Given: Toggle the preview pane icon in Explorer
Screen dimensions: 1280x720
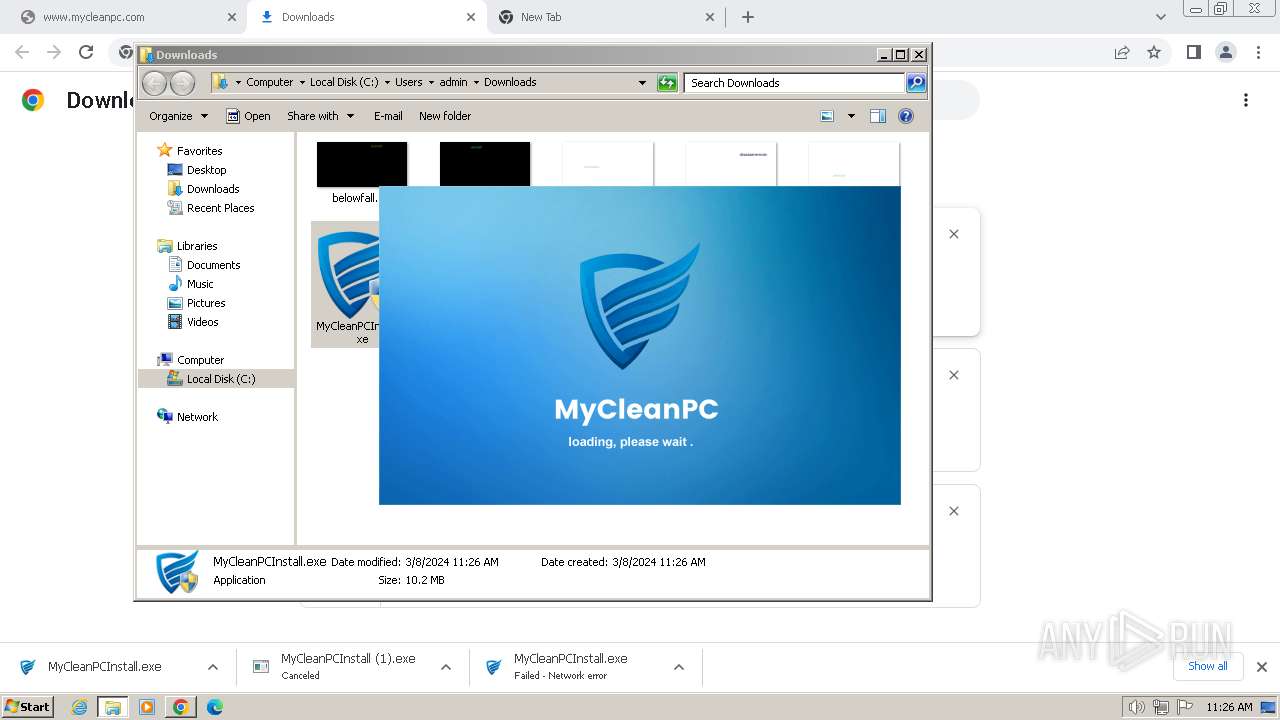Looking at the screenshot, I should point(877,116).
